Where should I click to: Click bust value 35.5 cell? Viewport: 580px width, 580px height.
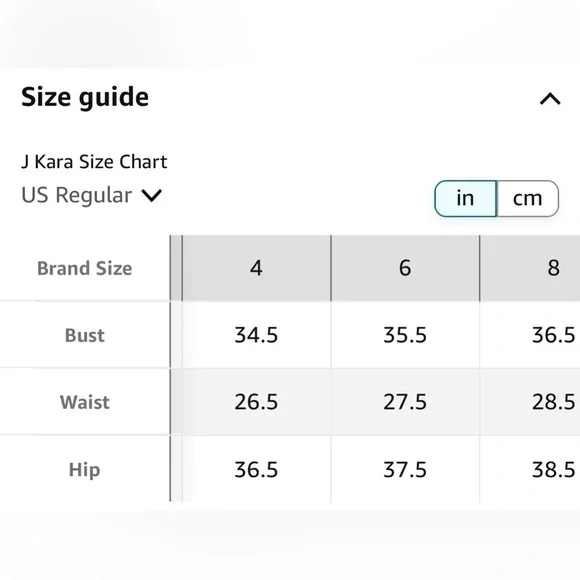click(405, 335)
